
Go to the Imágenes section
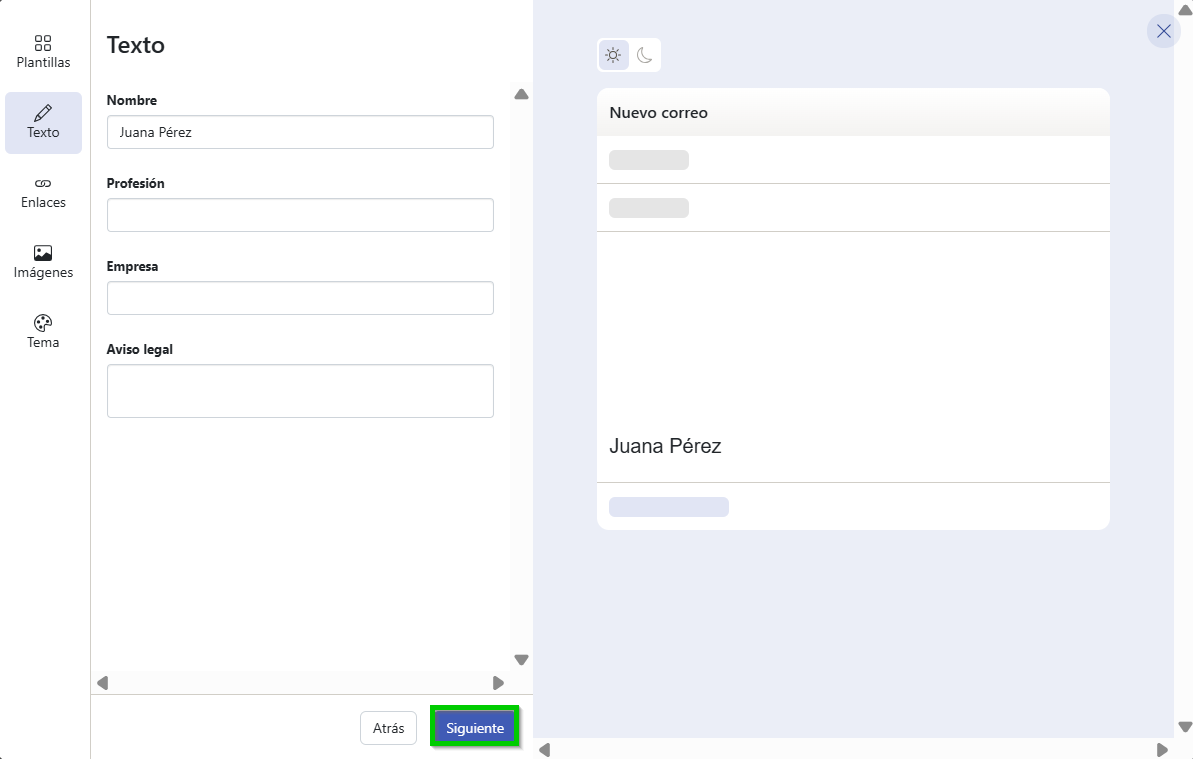click(x=43, y=262)
